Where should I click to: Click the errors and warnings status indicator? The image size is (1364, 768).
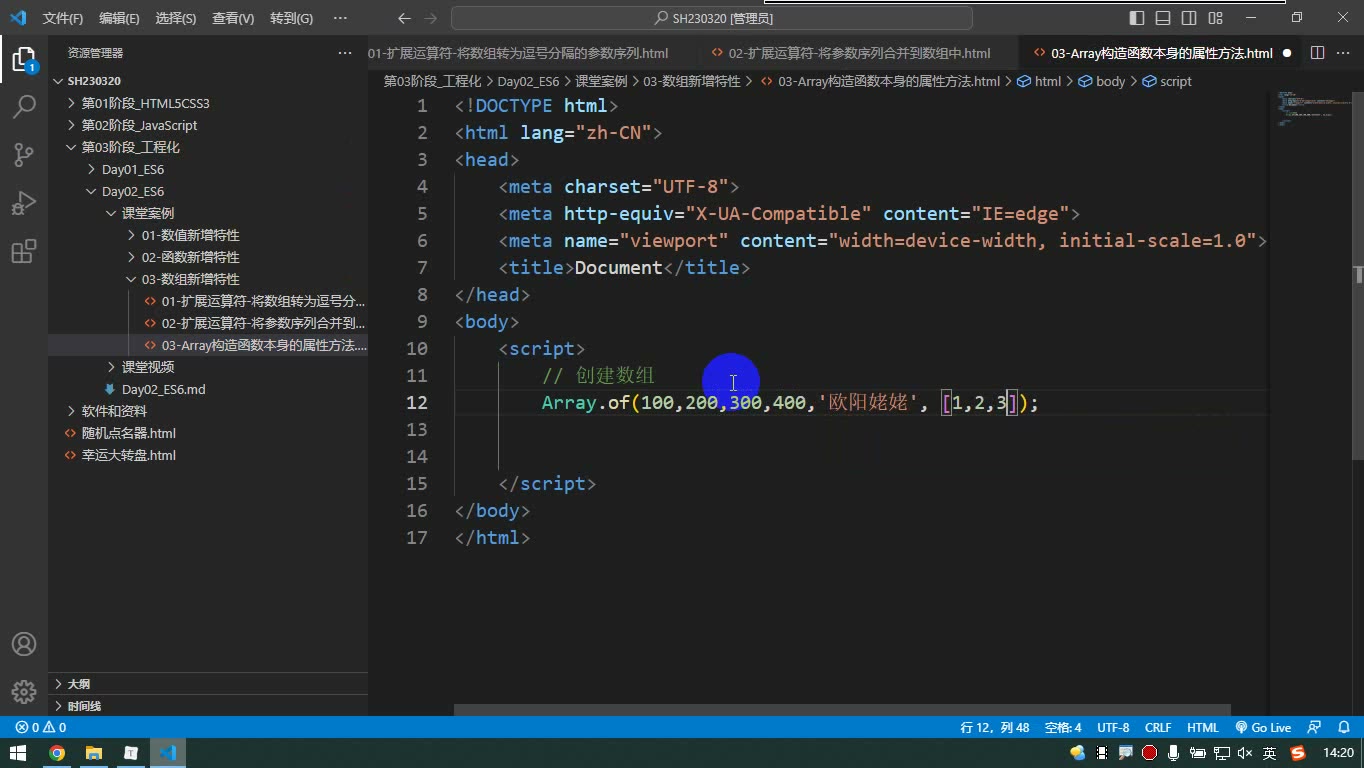point(41,728)
